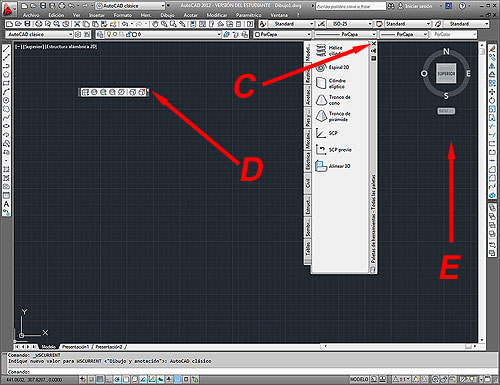Toggle the grid display in status bar
Viewport: 500px width, 385px height.
click(100, 379)
